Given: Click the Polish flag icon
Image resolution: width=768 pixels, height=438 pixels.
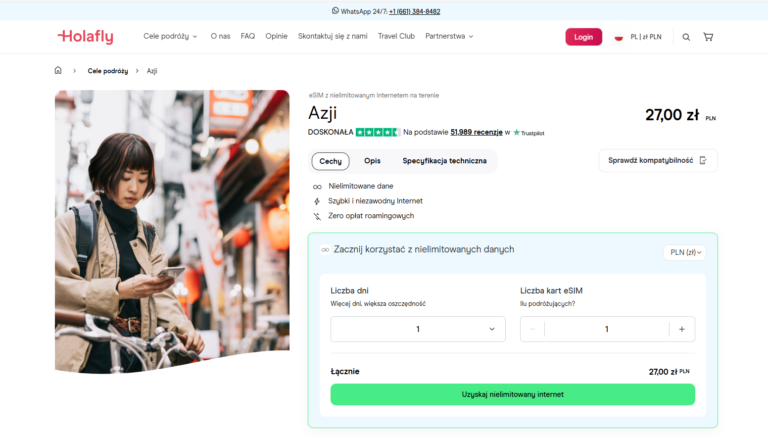Looking at the screenshot, I should pos(619,37).
